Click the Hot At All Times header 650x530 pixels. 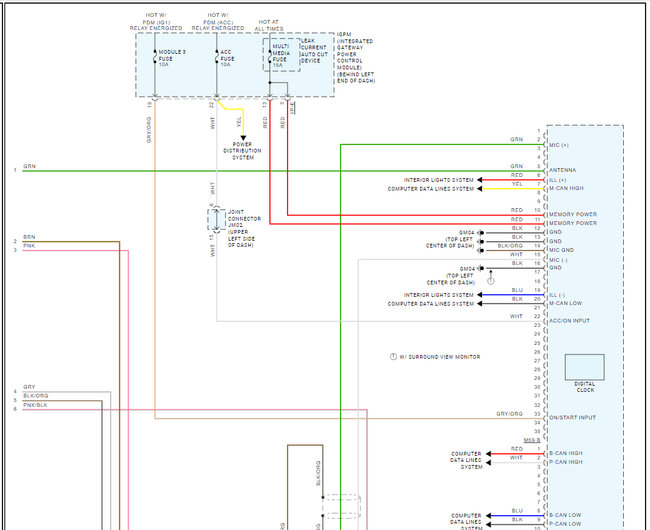[269, 25]
